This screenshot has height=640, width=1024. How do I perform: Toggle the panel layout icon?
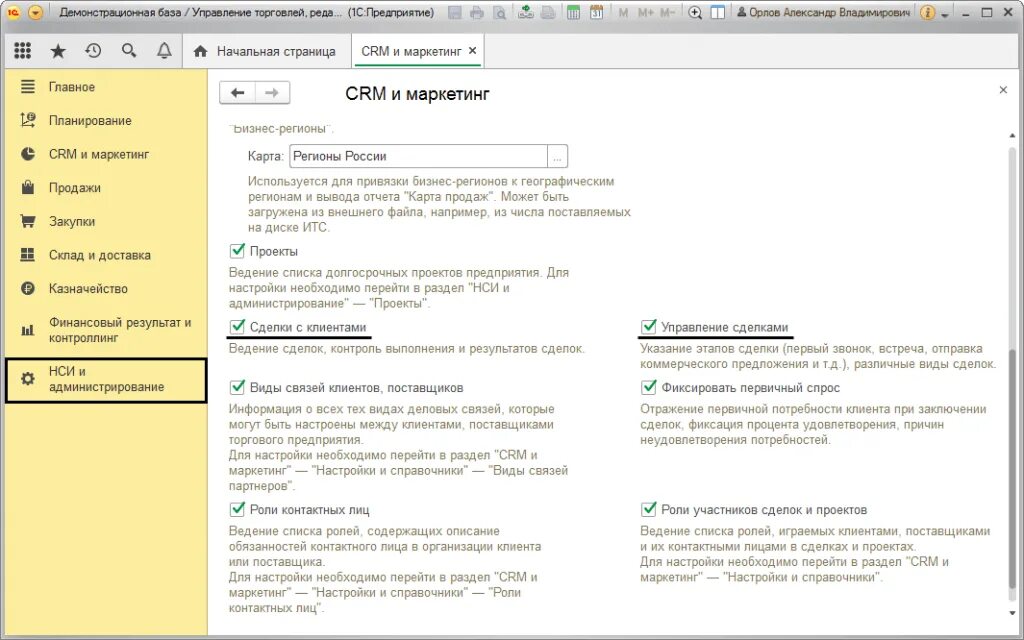tap(718, 12)
